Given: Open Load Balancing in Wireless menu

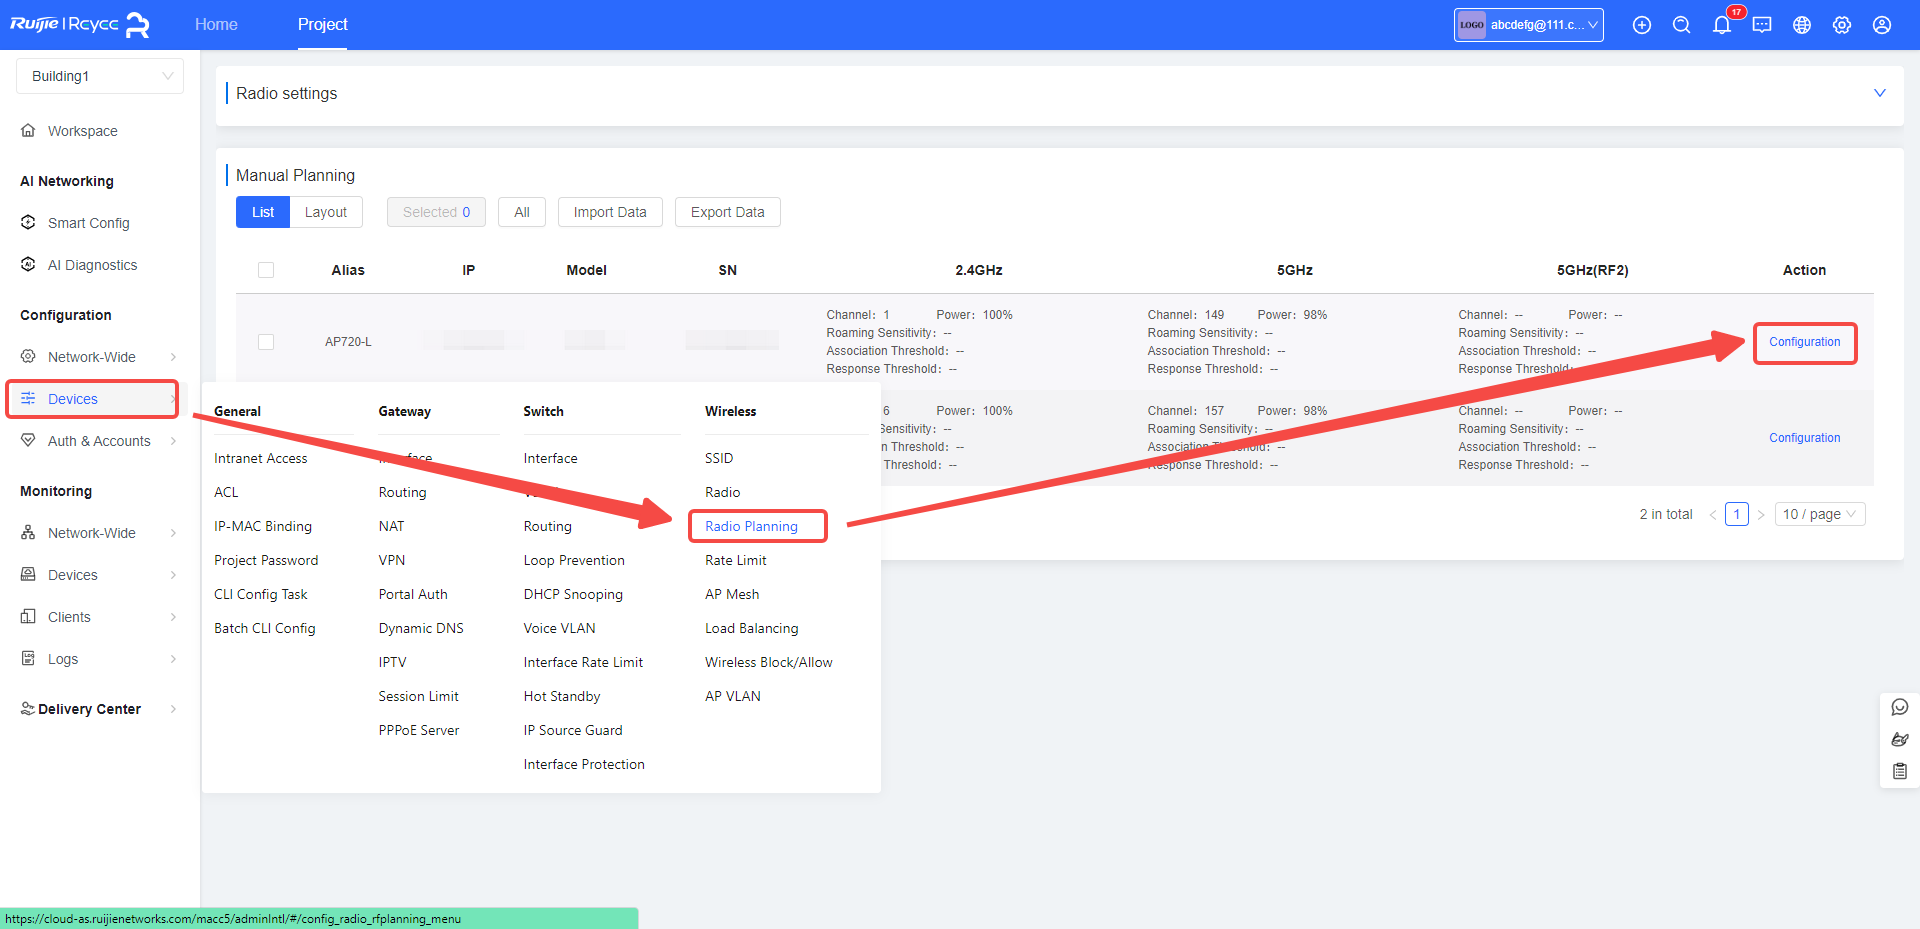Looking at the screenshot, I should pos(751,628).
